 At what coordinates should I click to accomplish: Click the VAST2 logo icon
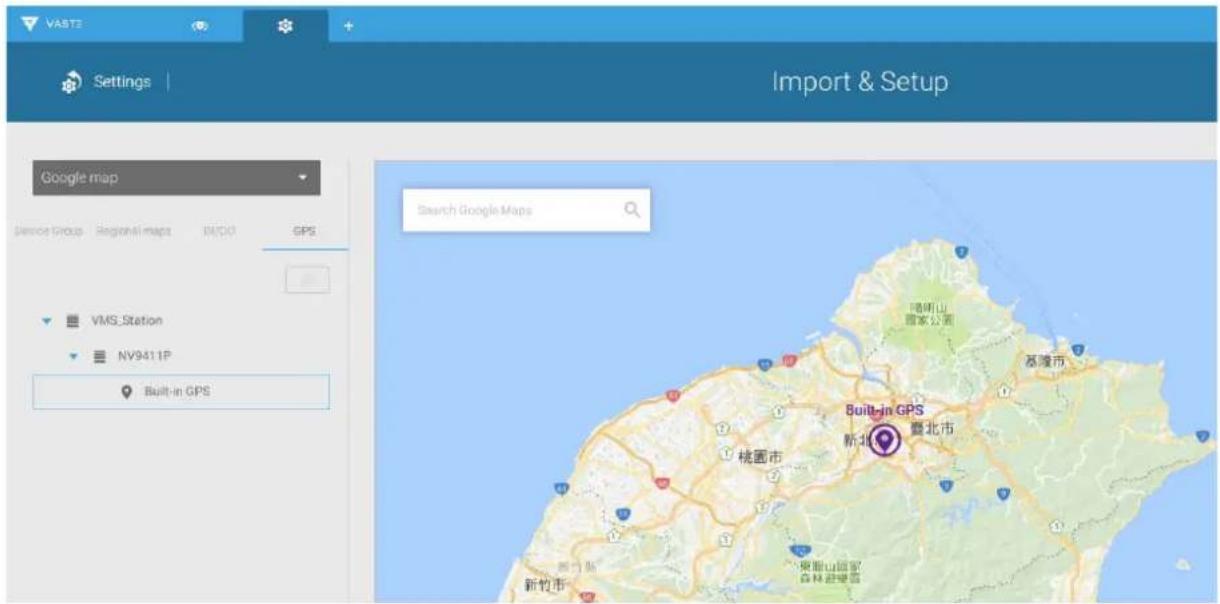click(x=26, y=24)
